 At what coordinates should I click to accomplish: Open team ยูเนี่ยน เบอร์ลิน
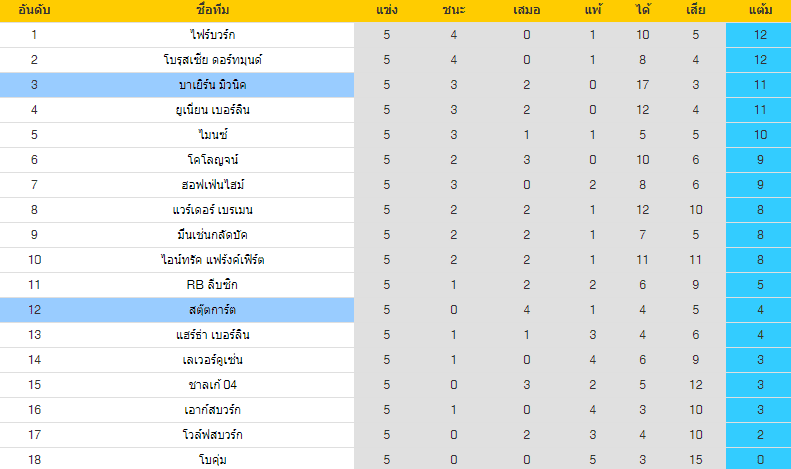[x=212, y=110]
